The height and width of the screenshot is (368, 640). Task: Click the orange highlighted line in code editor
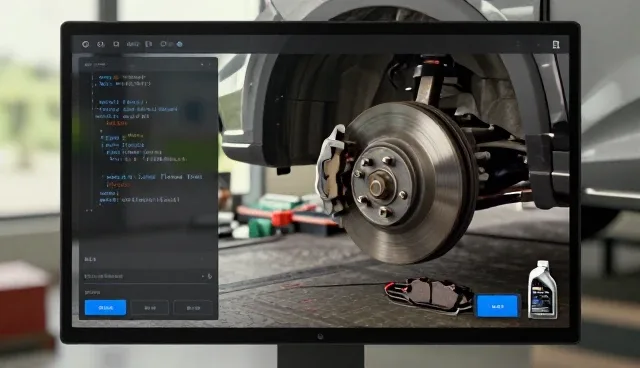117,123
